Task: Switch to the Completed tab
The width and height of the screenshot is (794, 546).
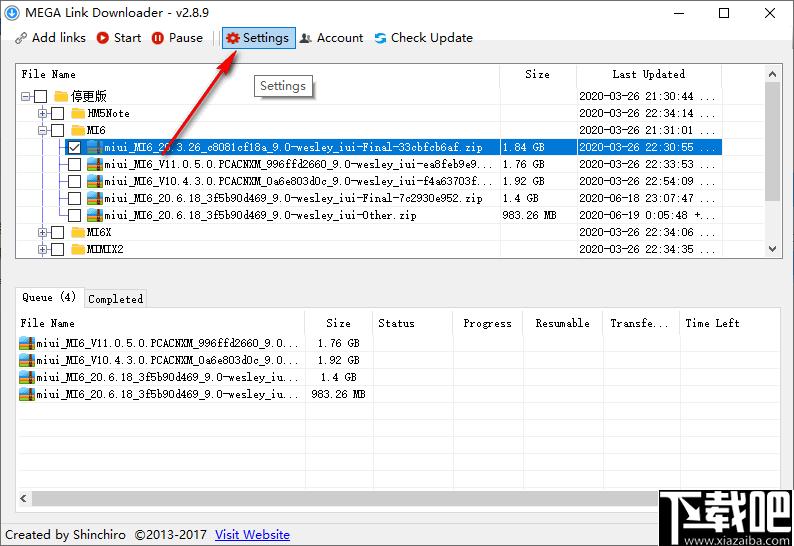Action: 115,299
